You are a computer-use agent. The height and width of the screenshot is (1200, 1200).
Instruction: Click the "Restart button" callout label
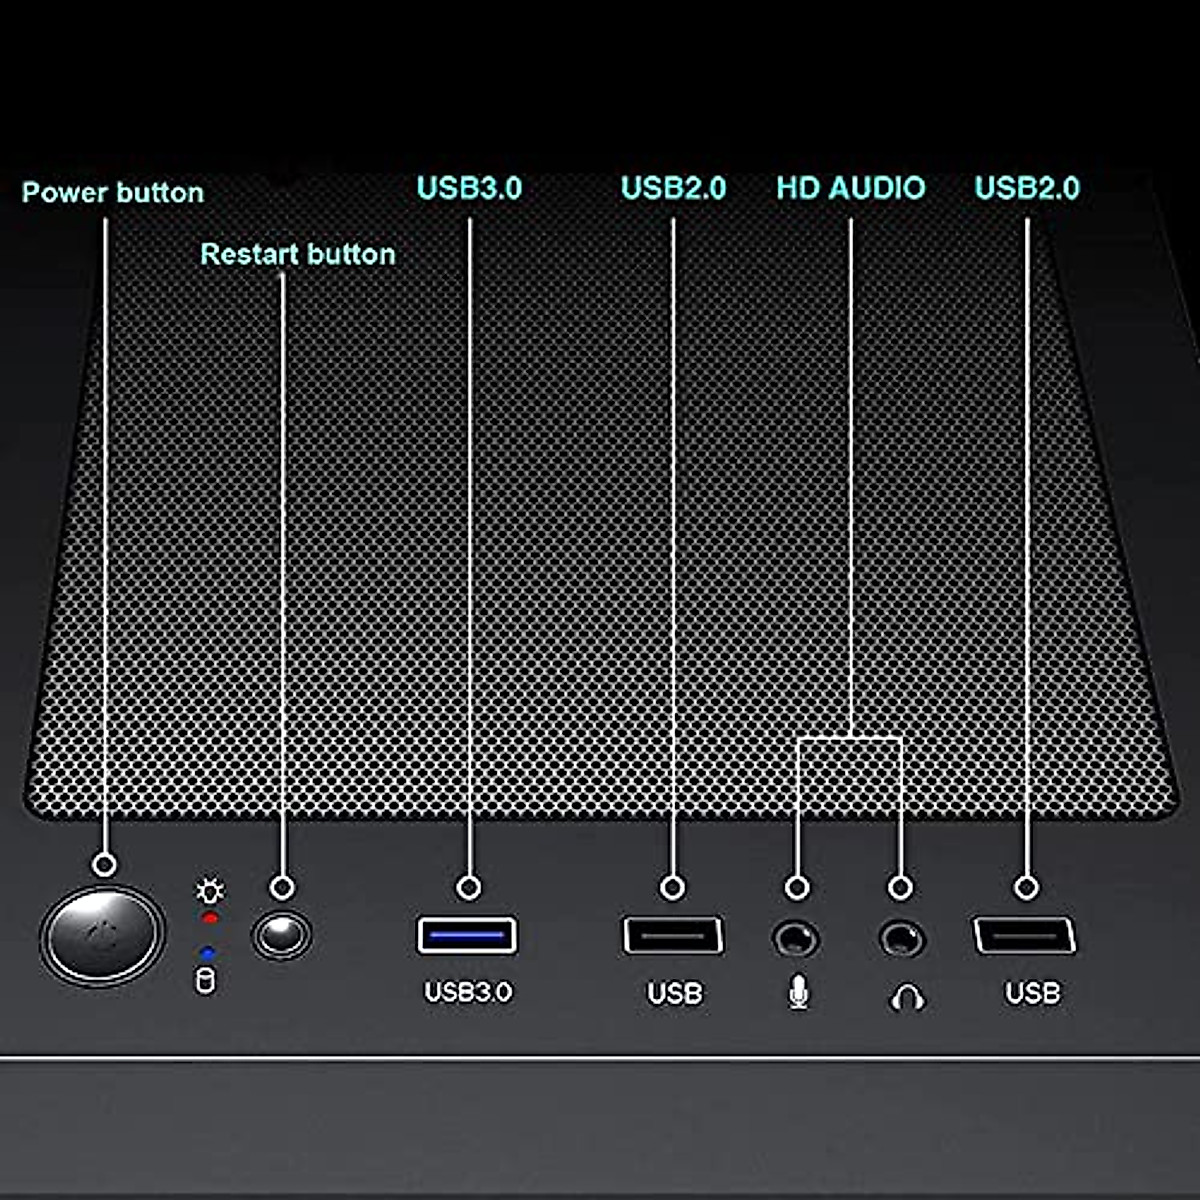[x=298, y=254]
